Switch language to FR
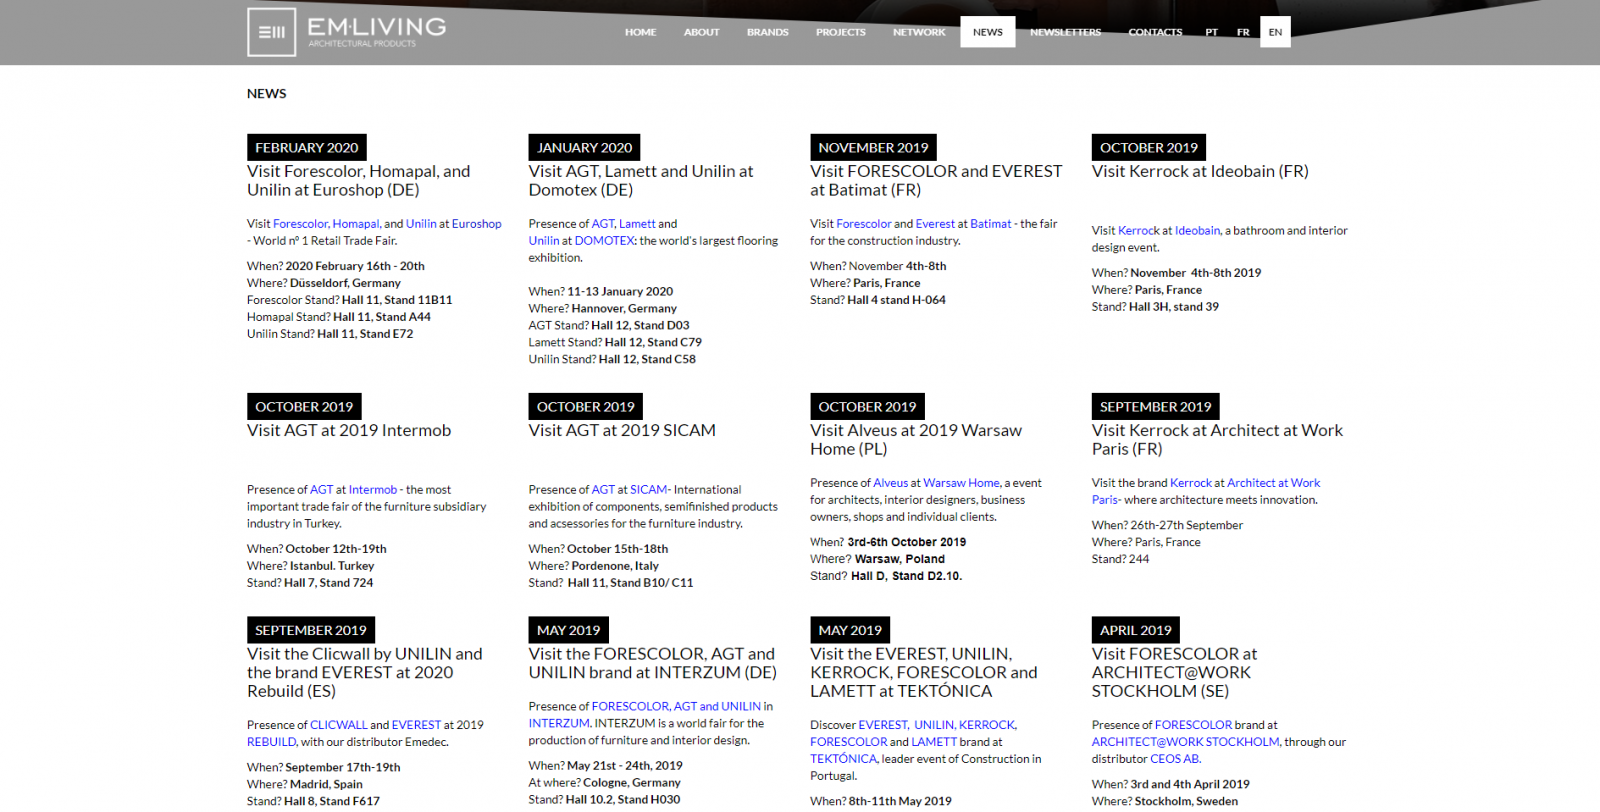Viewport: 1600px width, 812px height. pyautogui.click(x=1243, y=32)
